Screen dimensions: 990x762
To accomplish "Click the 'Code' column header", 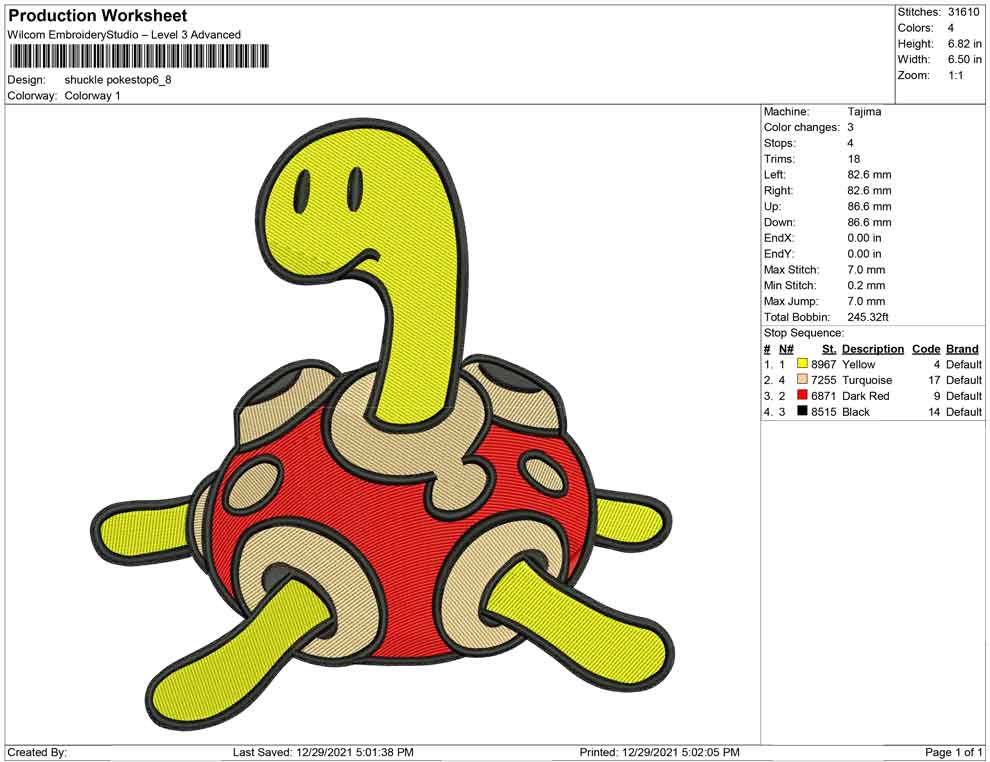I will (x=926, y=349).
